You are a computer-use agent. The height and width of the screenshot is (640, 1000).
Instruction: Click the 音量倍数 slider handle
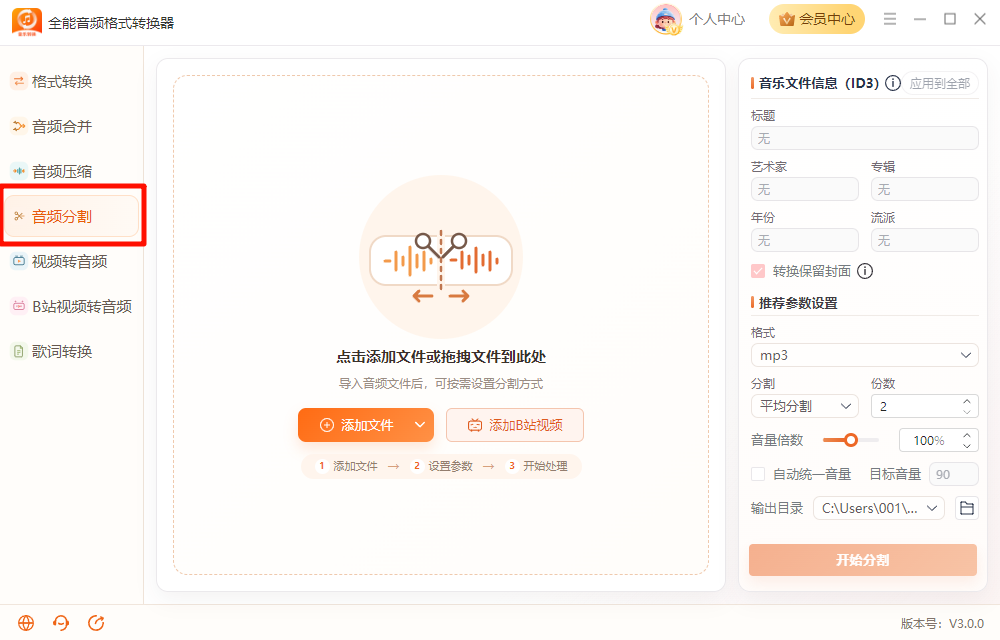[x=851, y=440]
